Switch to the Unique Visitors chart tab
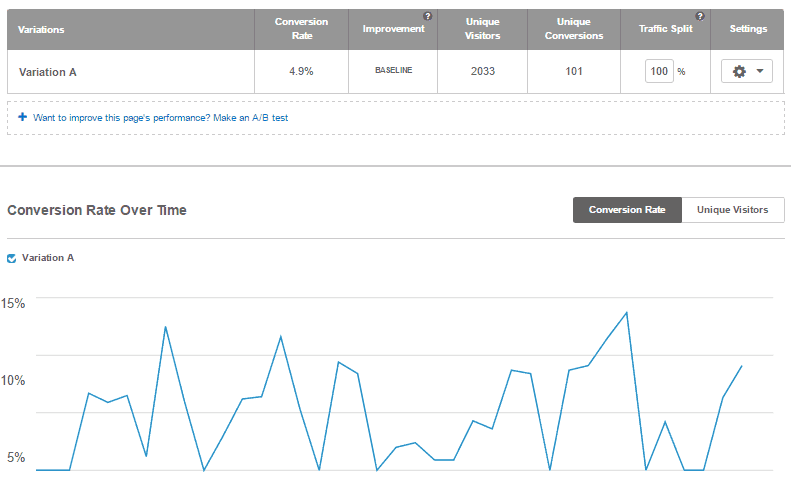The image size is (791, 483). tap(732, 210)
